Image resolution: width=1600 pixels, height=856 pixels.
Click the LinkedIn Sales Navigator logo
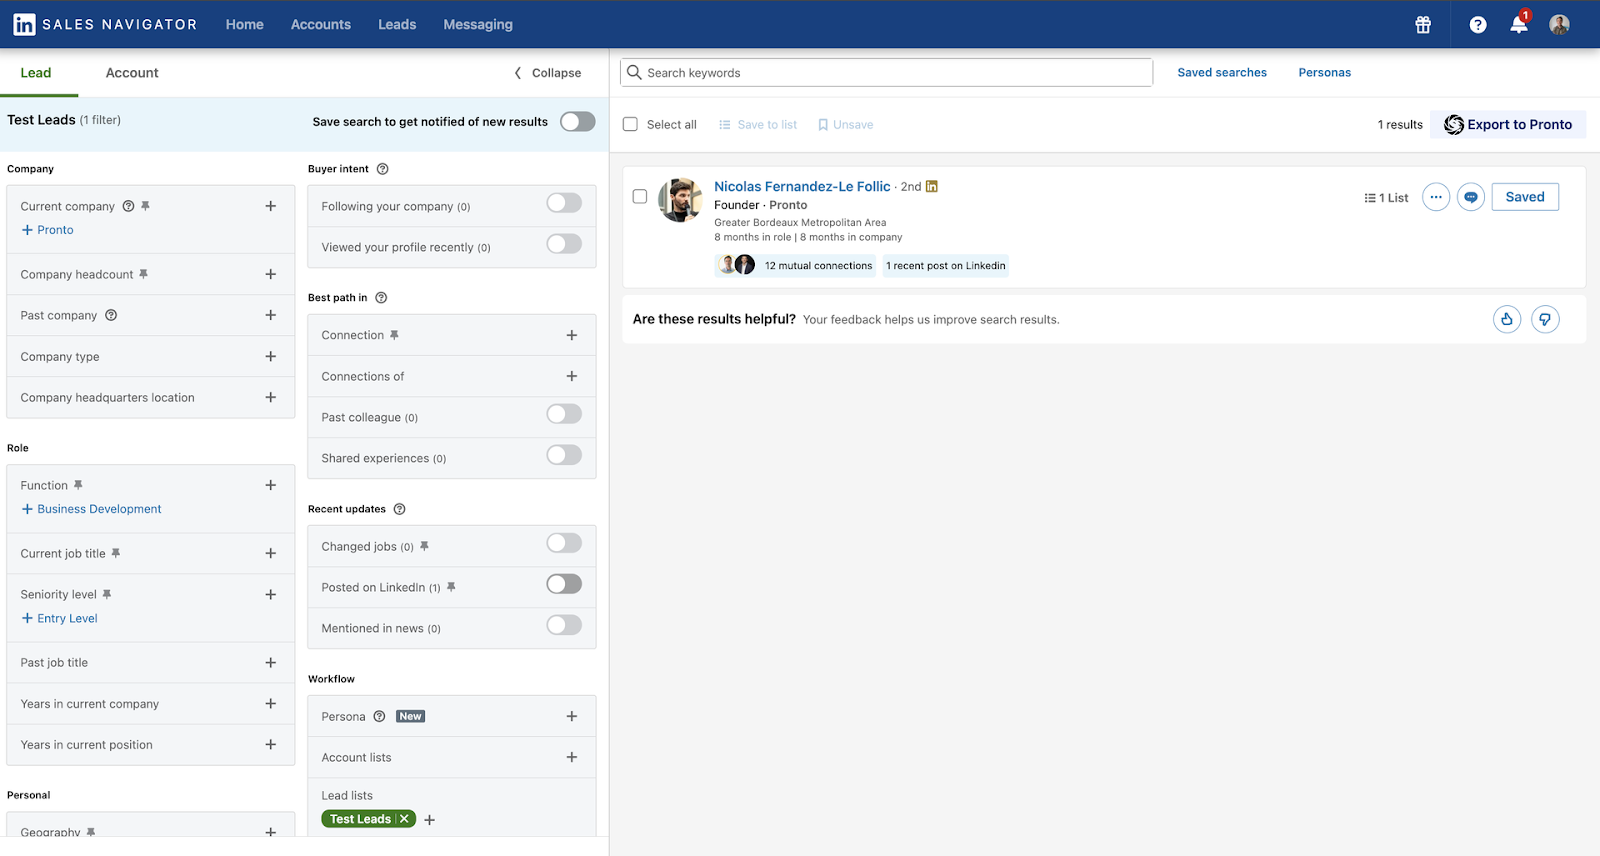[105, 24]
